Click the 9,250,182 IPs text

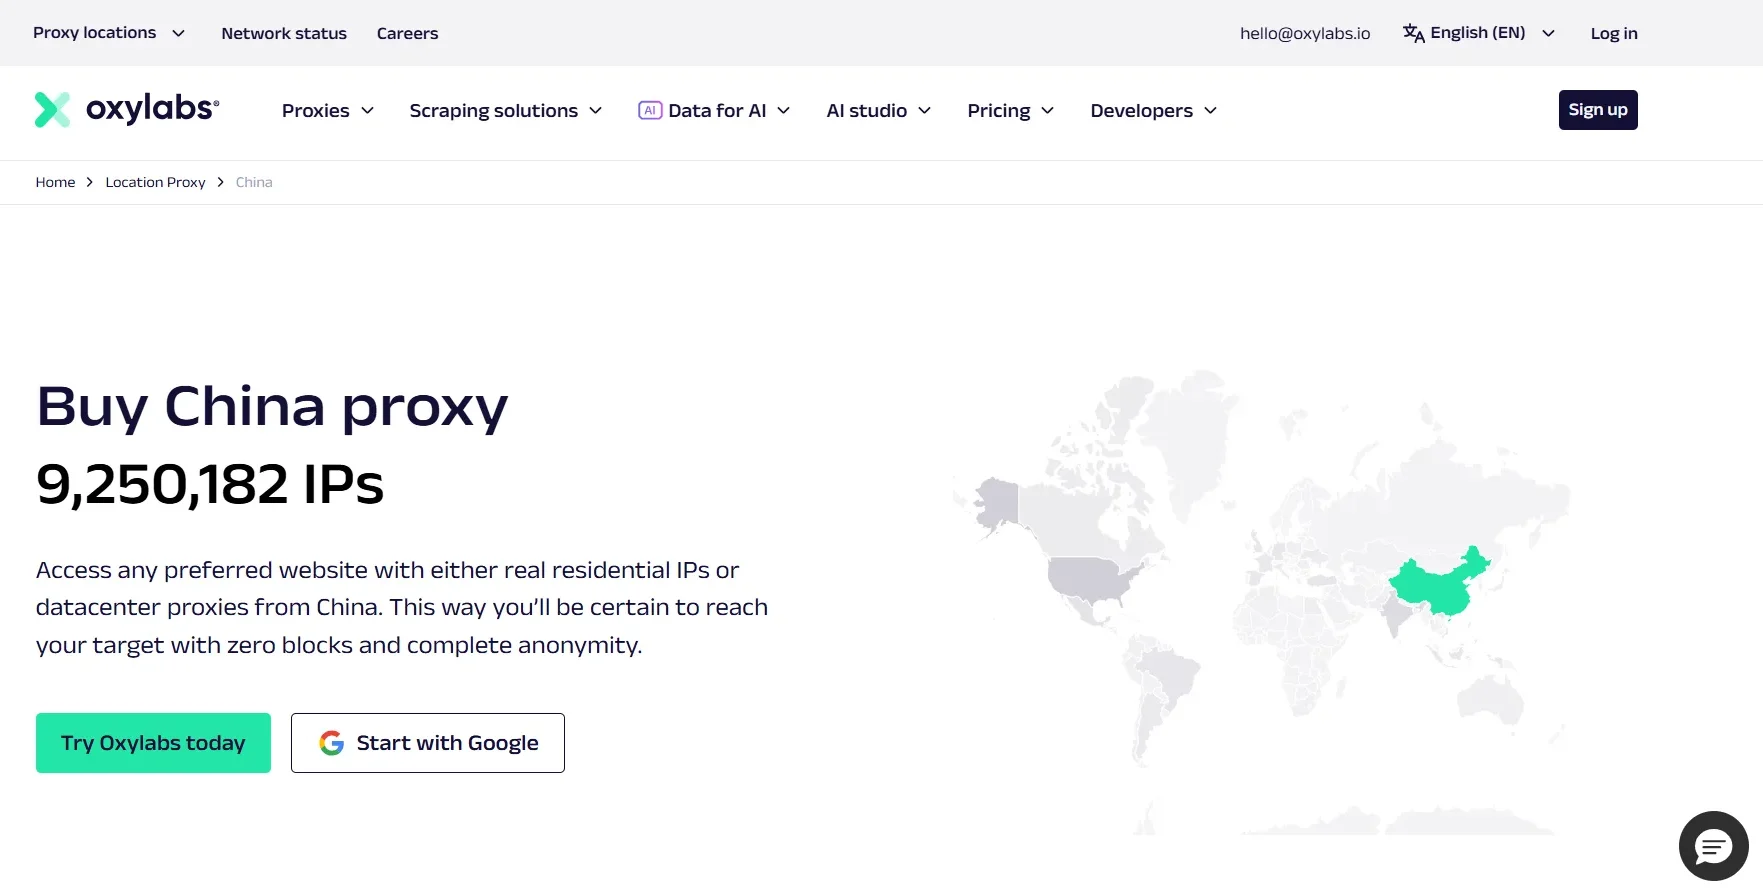coord(210,484)
